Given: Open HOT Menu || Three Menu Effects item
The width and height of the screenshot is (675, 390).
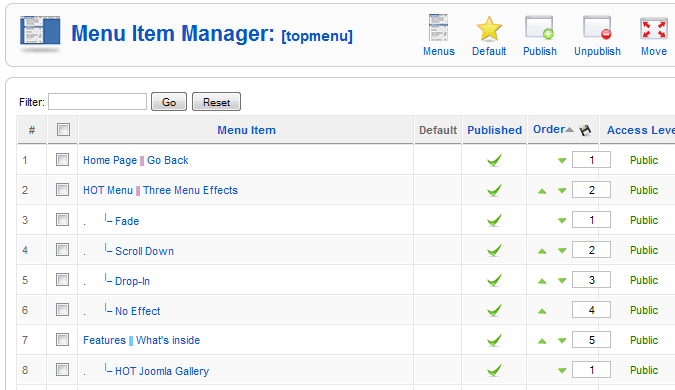Looking at the screenshot, I should click(x=160, y=190).
